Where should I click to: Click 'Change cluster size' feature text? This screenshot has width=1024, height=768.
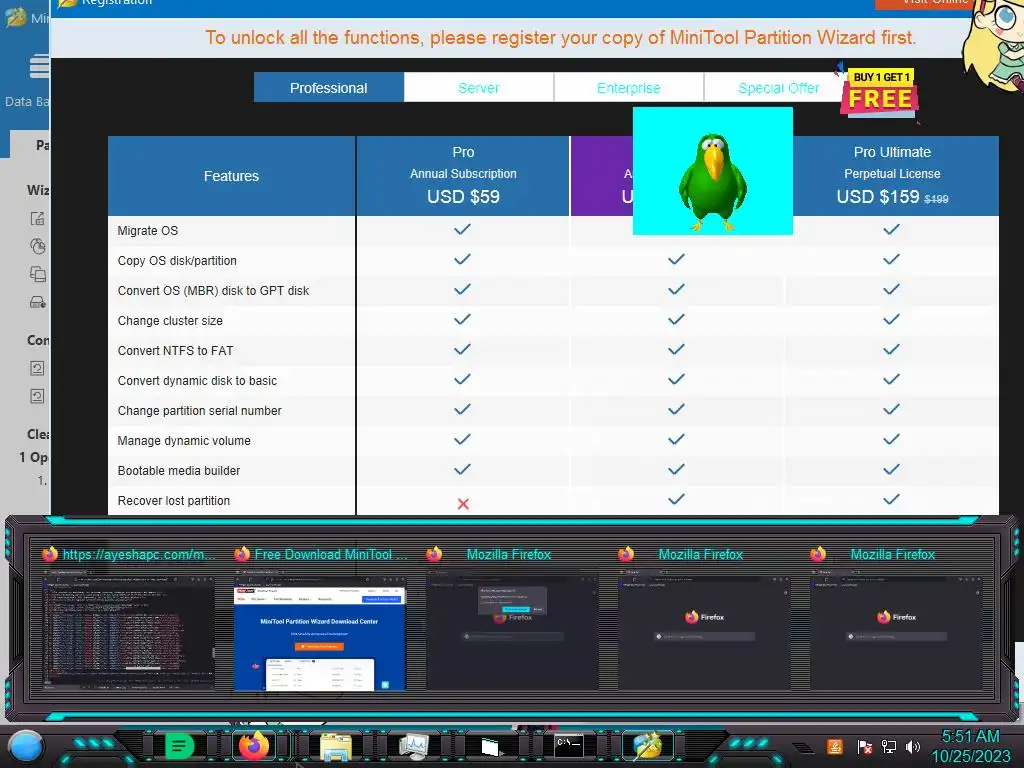pos(170,321)
